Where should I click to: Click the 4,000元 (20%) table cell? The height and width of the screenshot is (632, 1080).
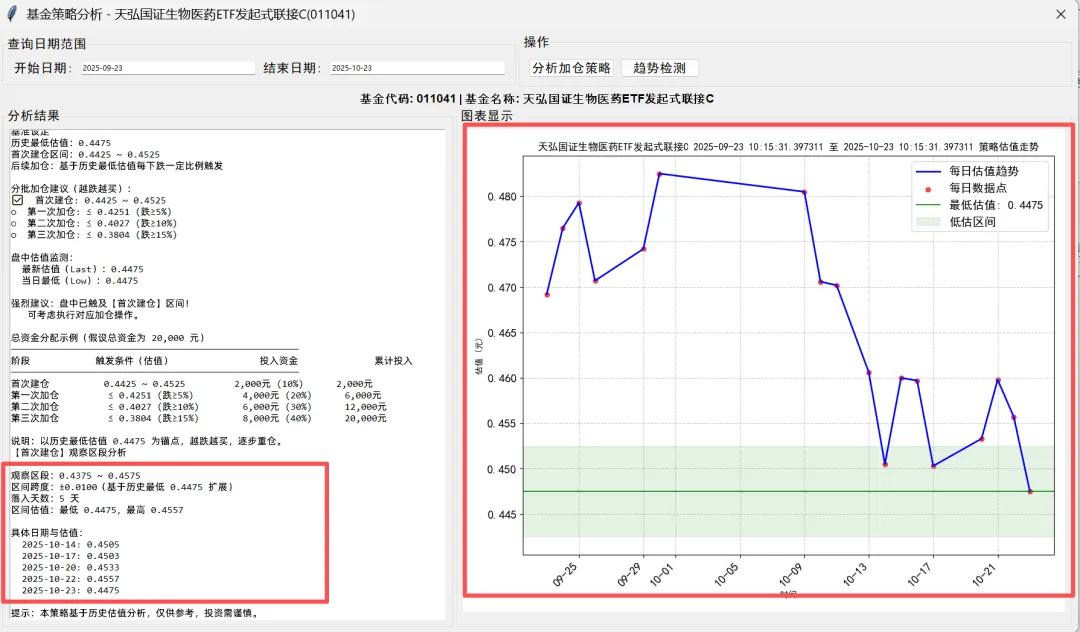(x=277, y=396)
